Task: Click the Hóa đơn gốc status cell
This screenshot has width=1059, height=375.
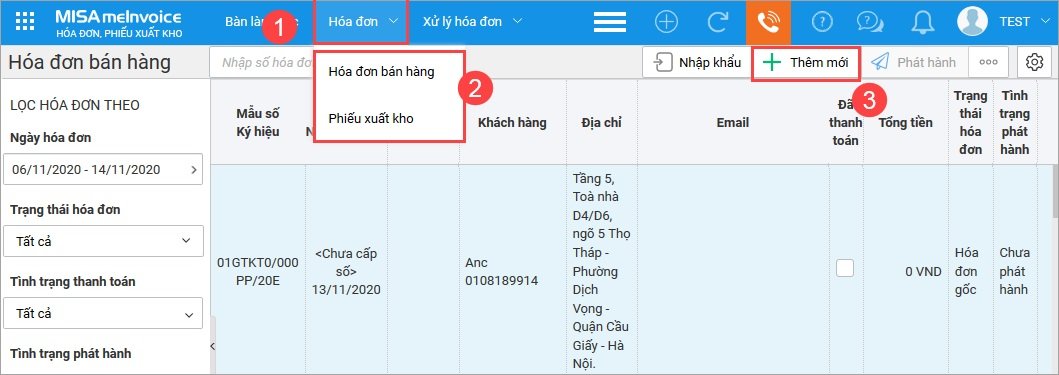Action: coord(971,272)
